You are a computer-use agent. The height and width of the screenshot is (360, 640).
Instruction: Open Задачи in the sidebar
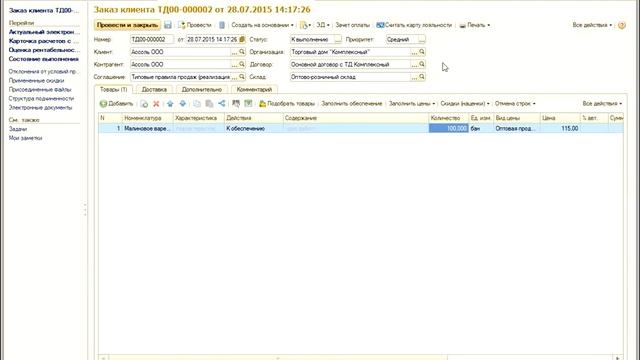tap(18, 129)
